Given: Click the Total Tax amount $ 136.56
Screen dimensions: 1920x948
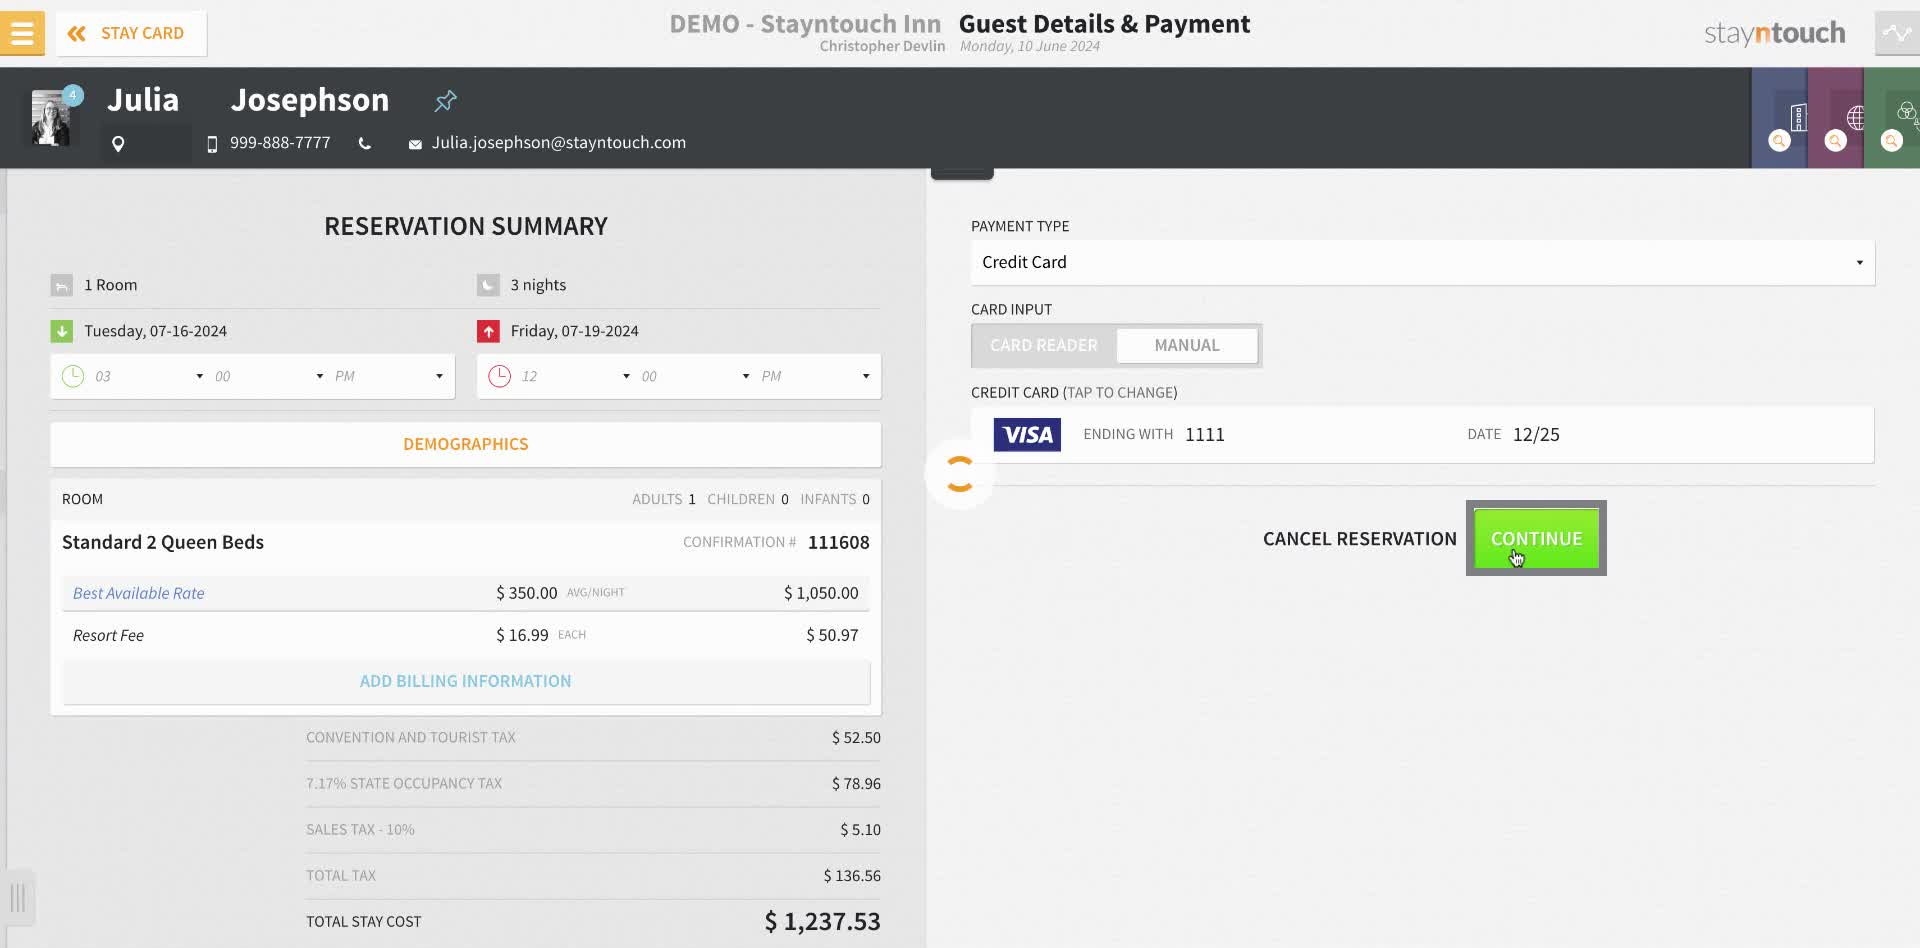Looking at the screenshot, I should pos(852,876).
